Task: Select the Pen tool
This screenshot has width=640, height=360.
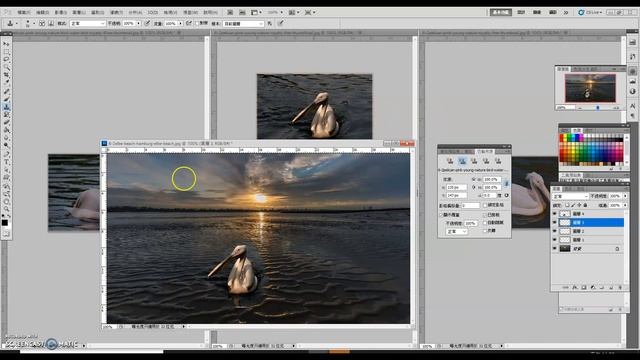Action: click(x=6, y=154)
